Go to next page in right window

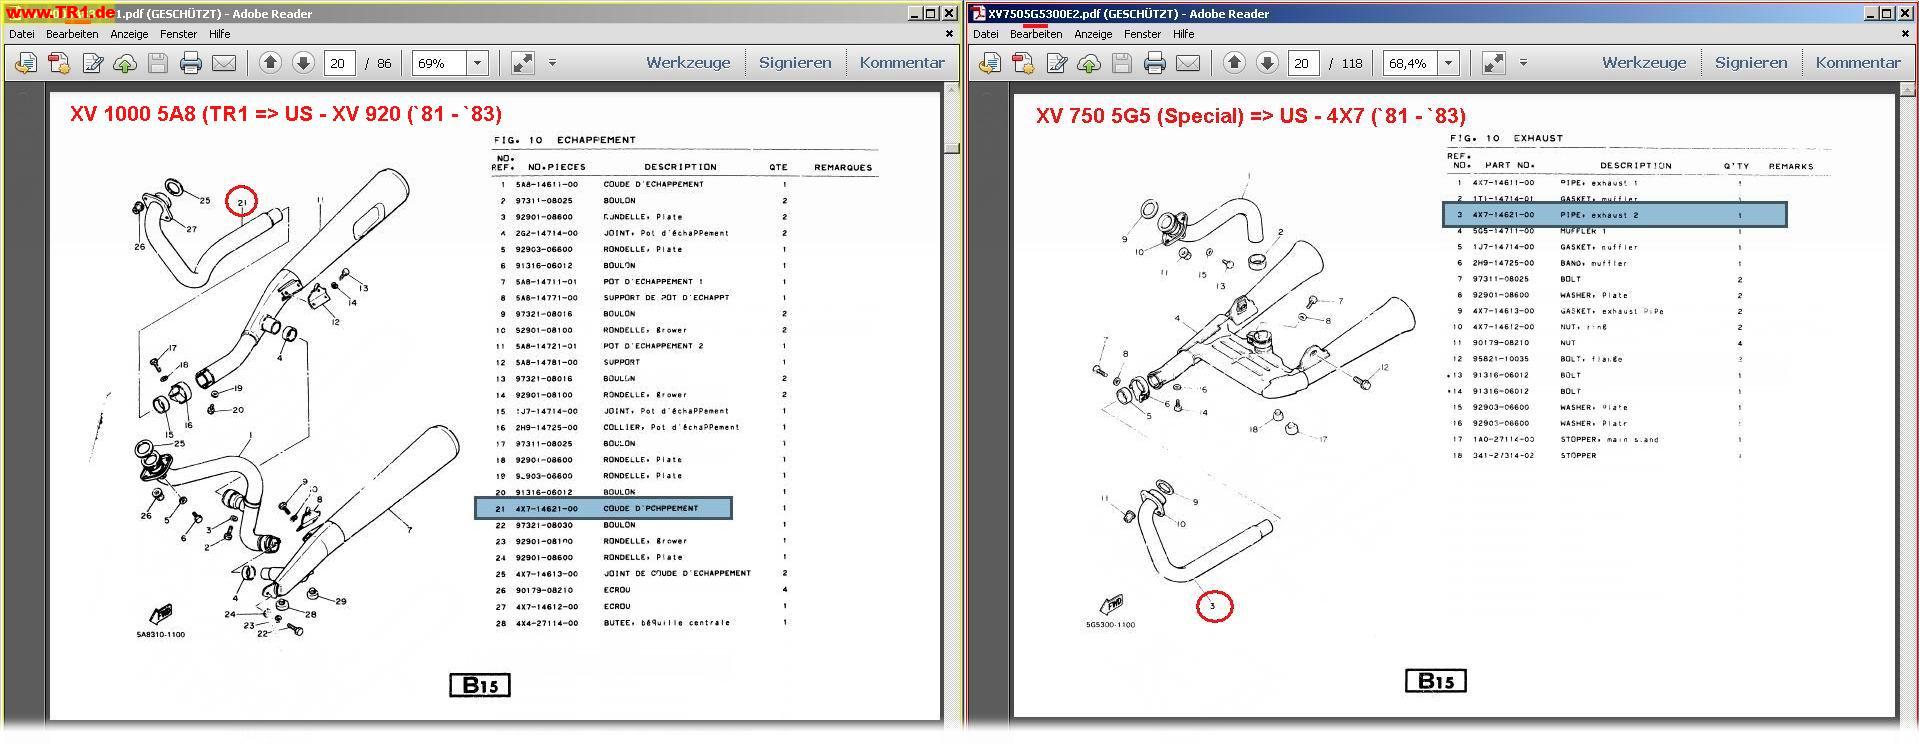click(1267, 63)
